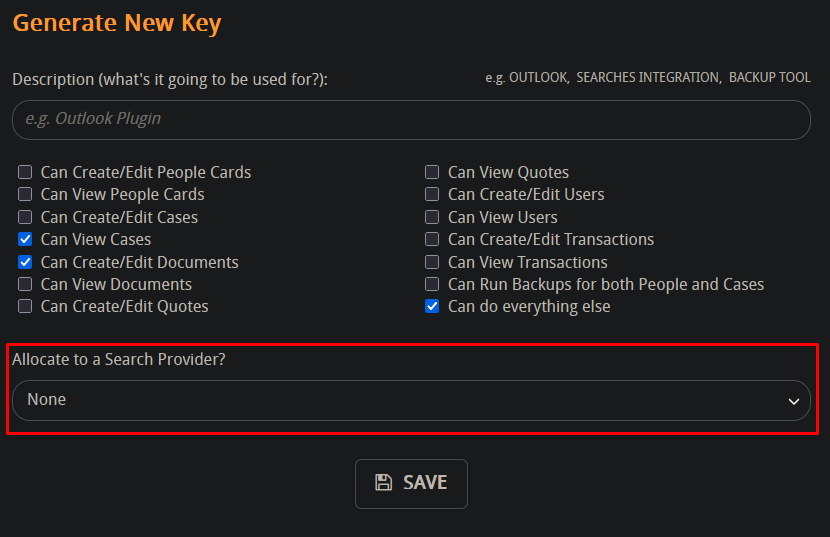Check Can Create/Edit Cases option
The height and width of the screenshot is (537, 830).
[25, 217]
